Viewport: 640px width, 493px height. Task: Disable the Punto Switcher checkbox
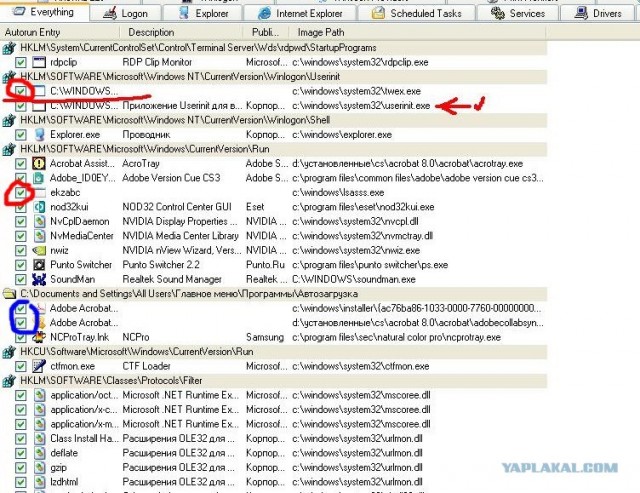click(20, 265)
